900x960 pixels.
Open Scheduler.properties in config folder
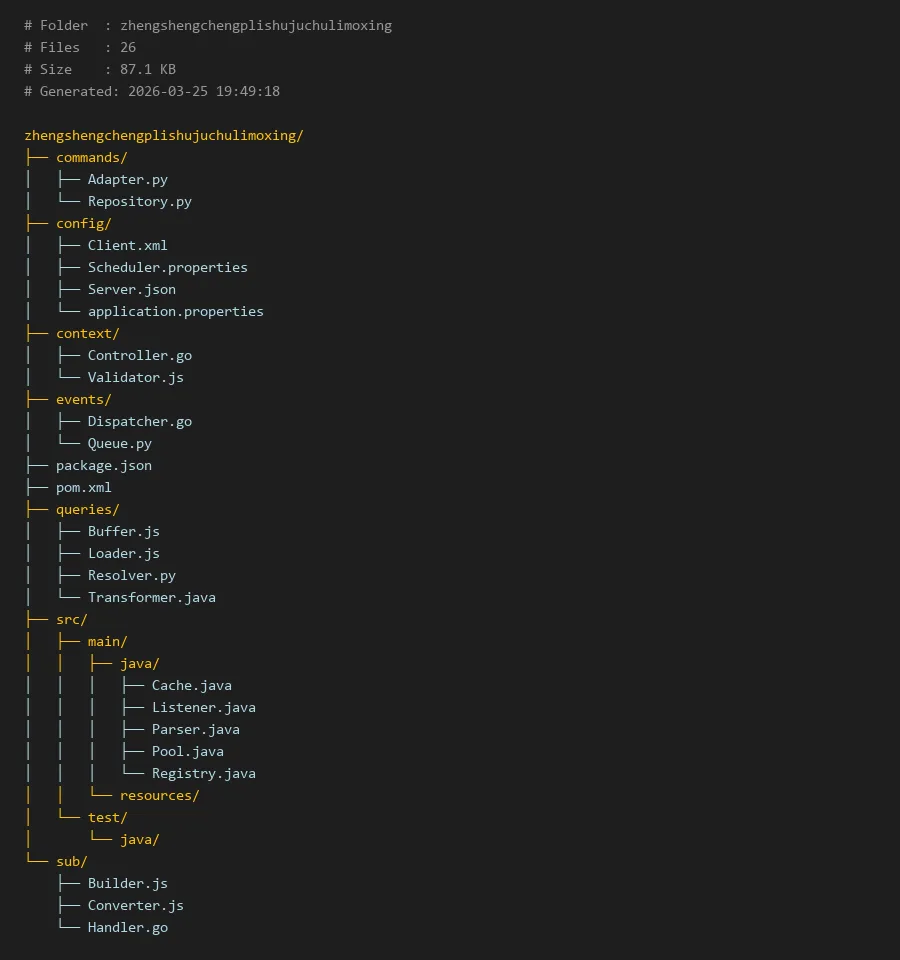pyautogui.click(x=167, y=267)
